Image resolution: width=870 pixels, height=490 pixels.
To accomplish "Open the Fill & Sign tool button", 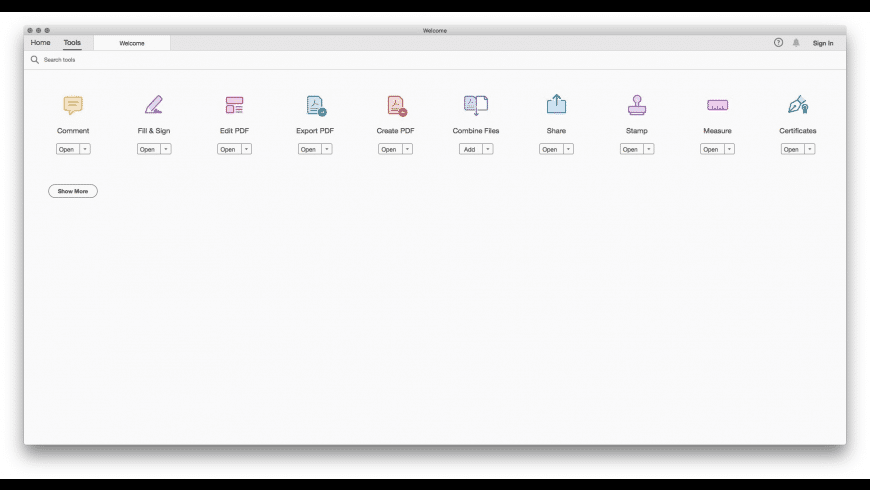I will tap(149, 149).
